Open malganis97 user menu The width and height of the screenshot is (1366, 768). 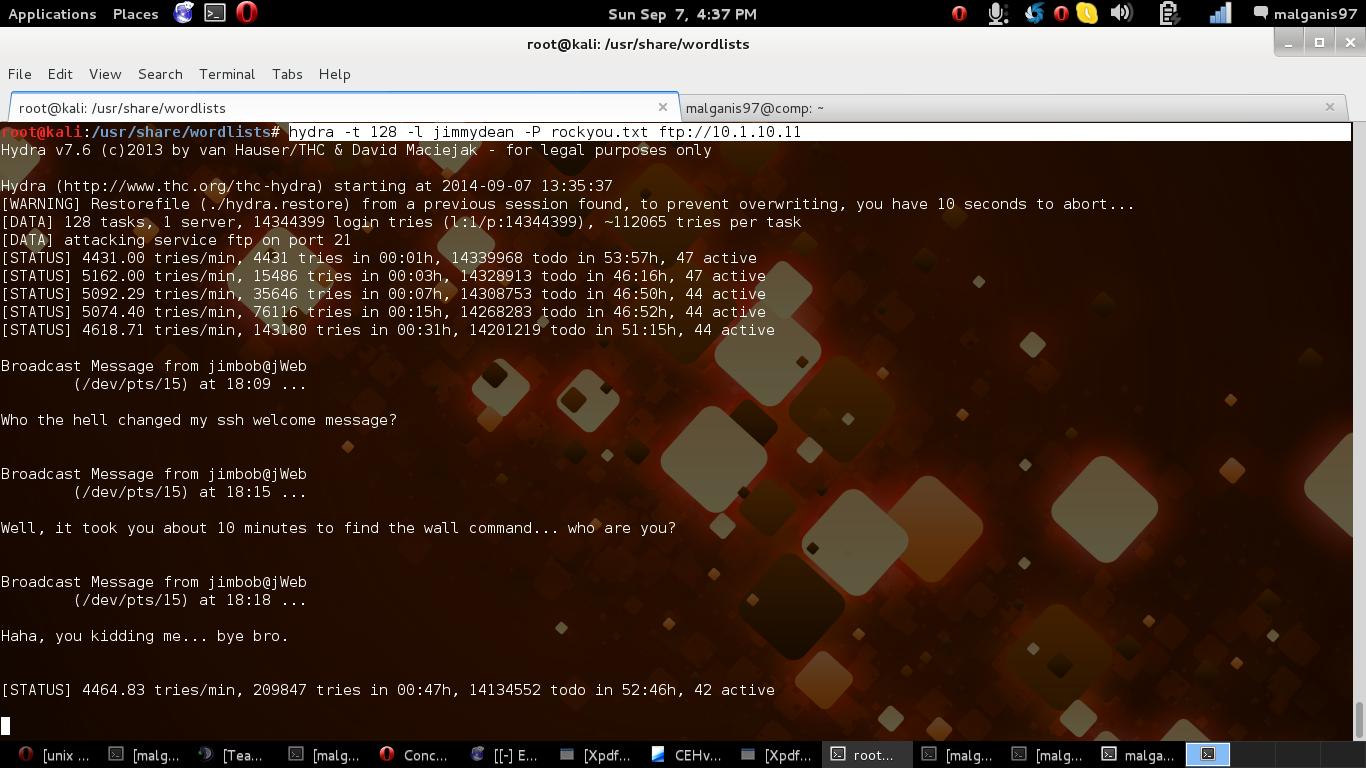[1305, 14]
